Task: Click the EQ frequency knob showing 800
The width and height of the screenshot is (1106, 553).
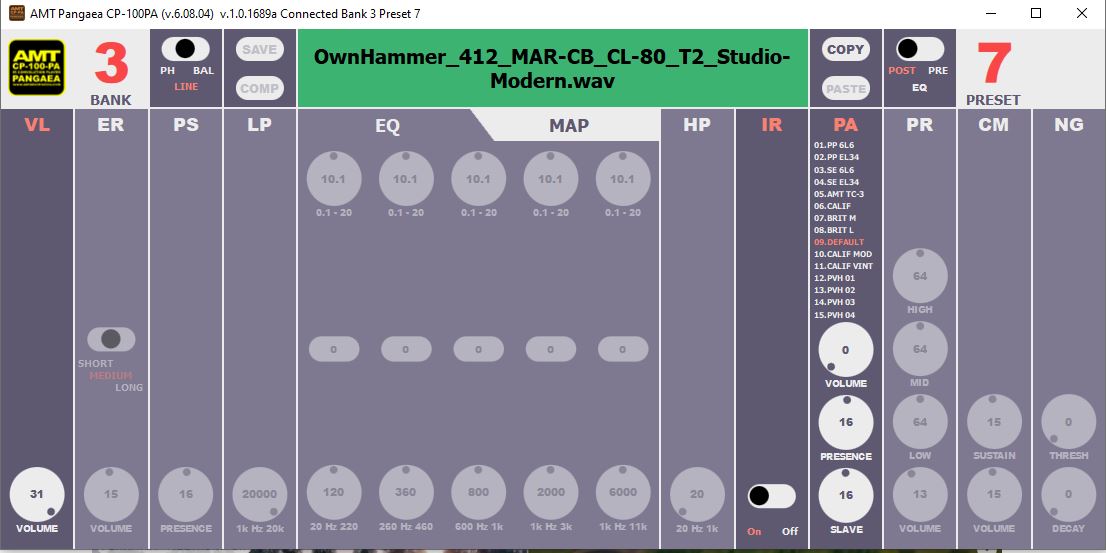Action: pyautogui.click(x=478, y=492)
